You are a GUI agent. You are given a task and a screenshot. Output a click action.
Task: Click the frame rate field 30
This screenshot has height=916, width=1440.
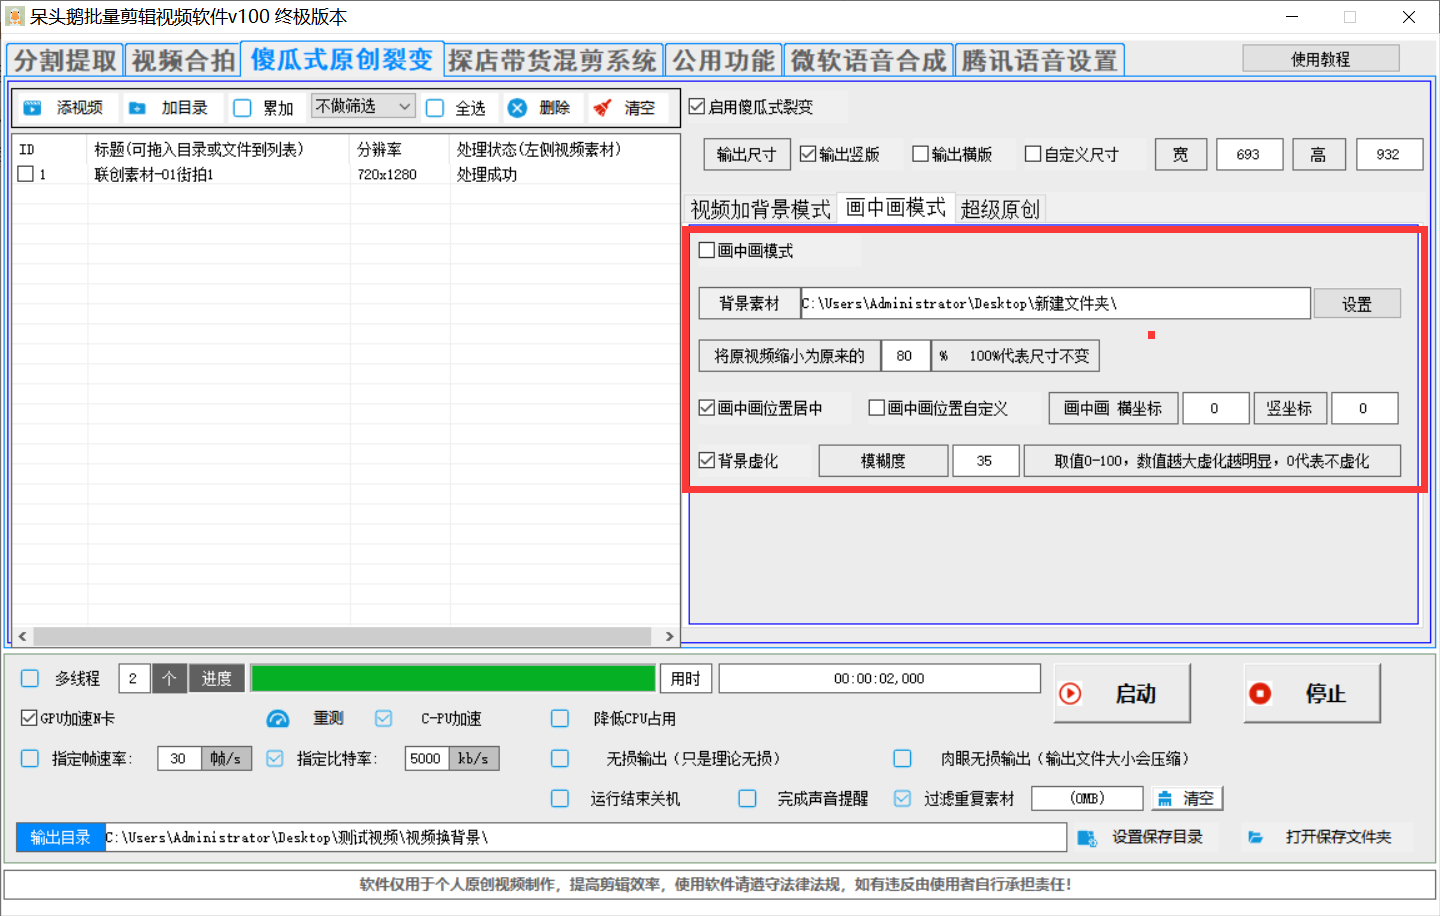179,759
